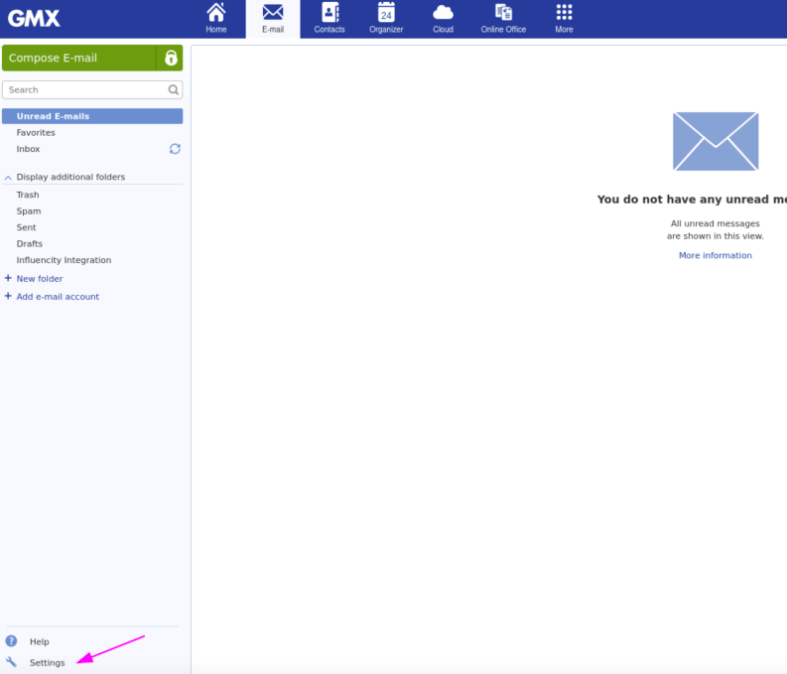The height and width of the screenshot is (674, 787).
Task: Open the Home house icon
Action: (x=216, y=13)
